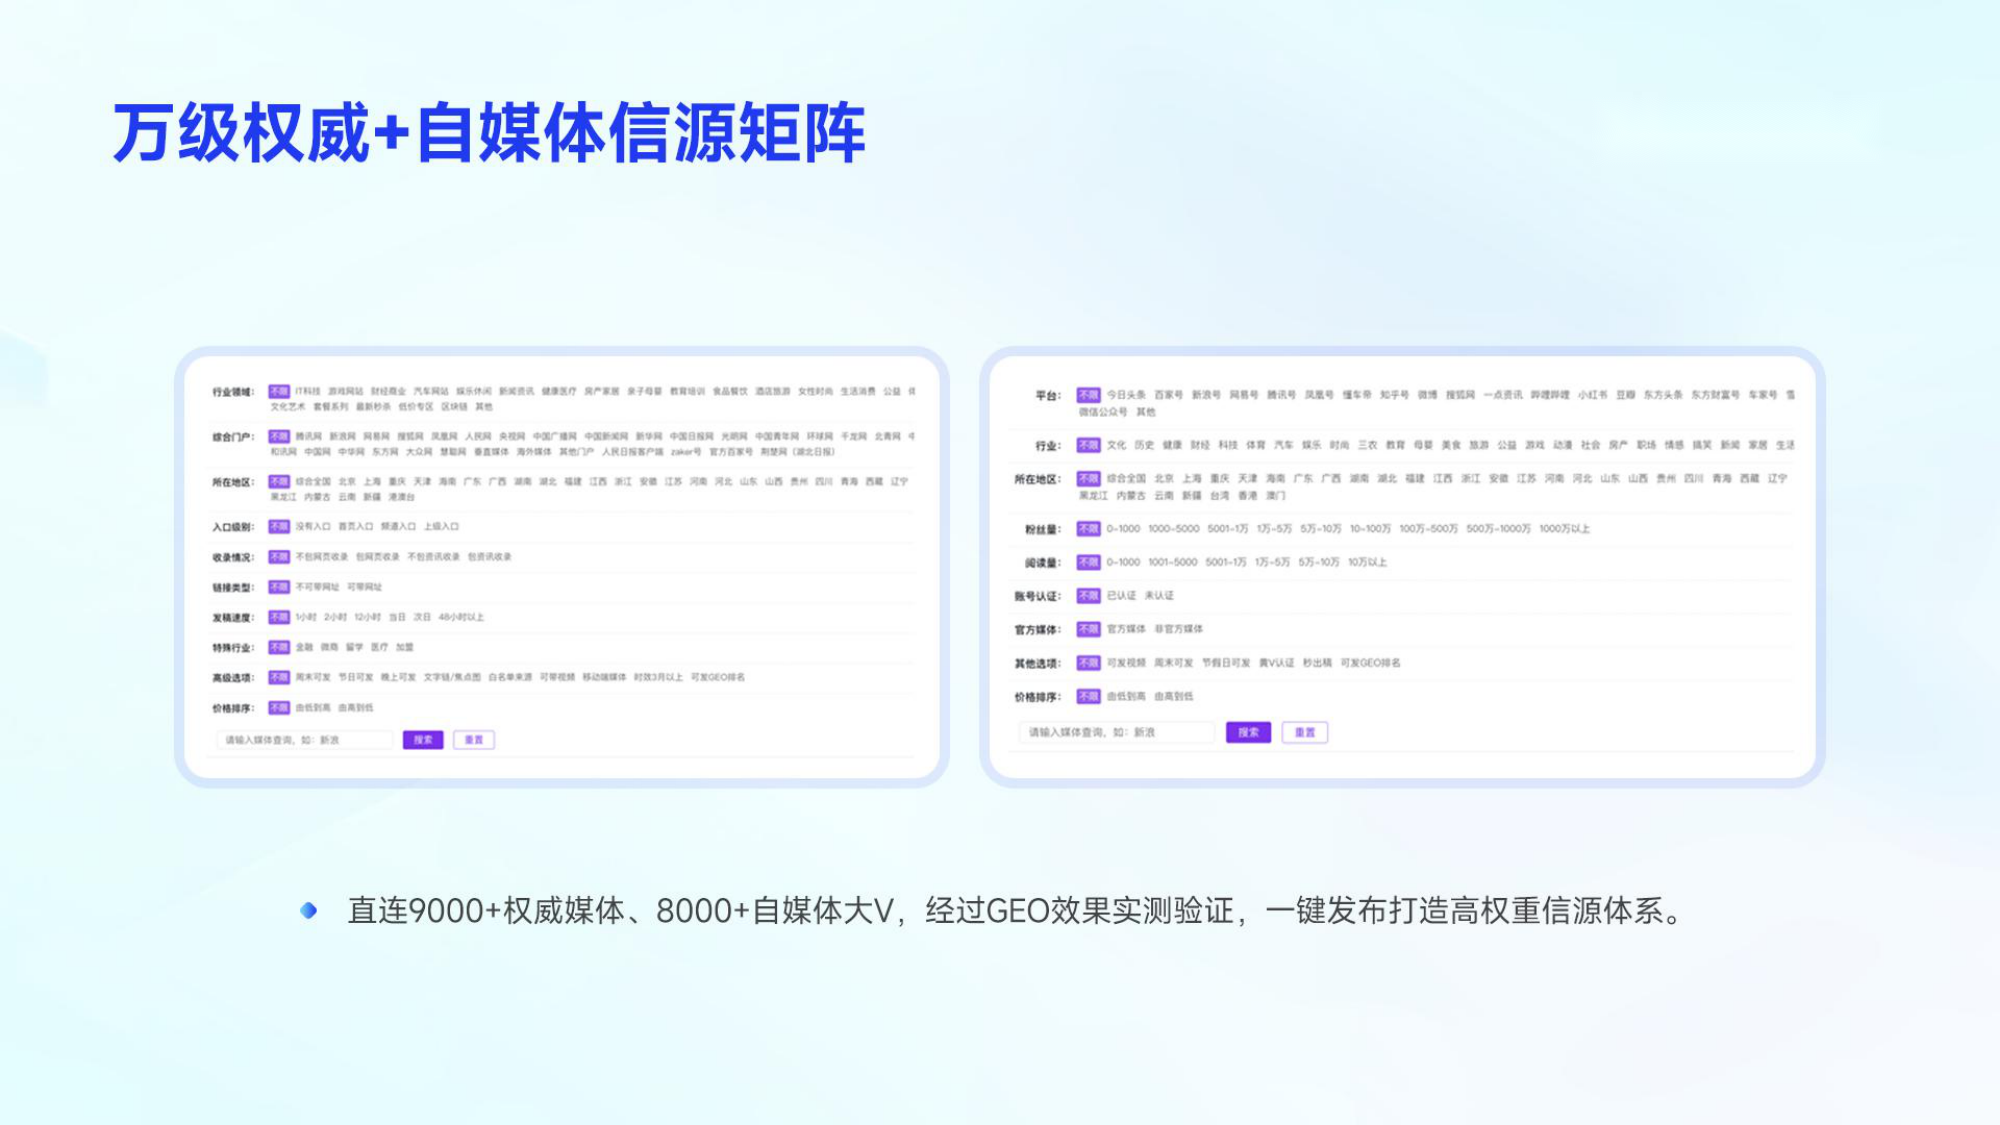Select 秒出稿 option
The height and width of the screenshot is (1125, 2000).
(1317, 663)
